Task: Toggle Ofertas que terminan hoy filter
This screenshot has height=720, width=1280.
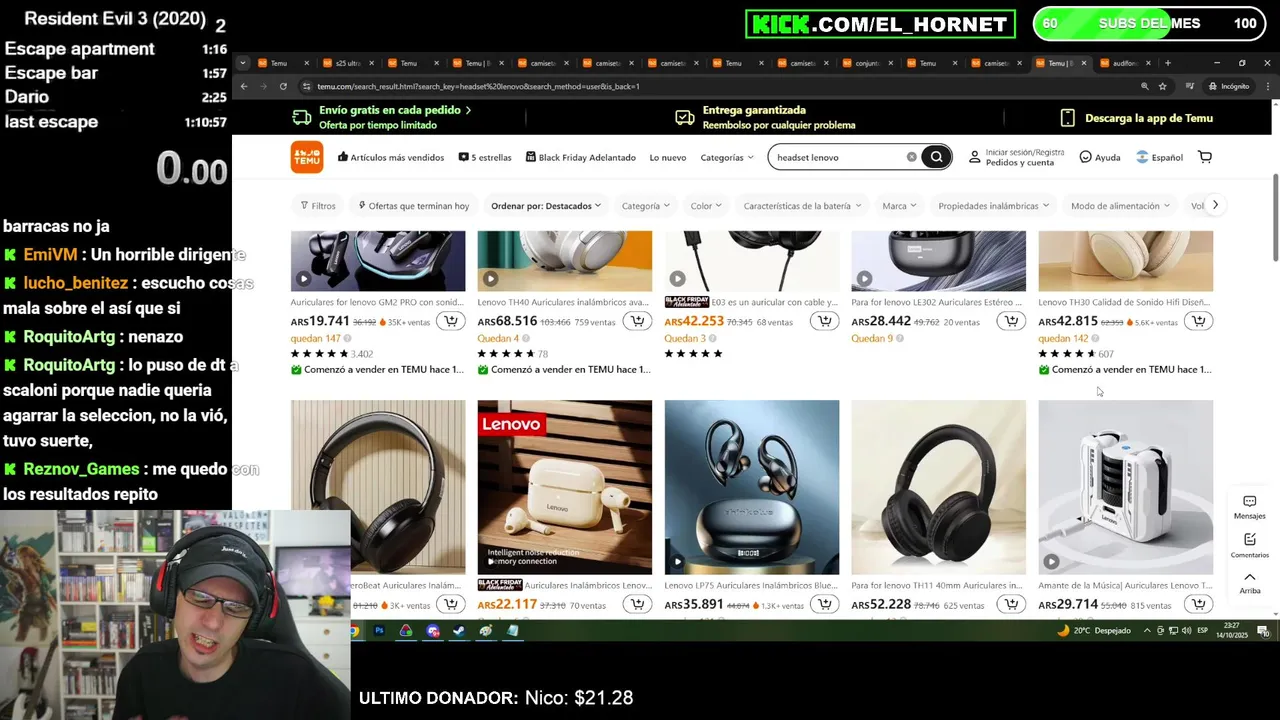Action: pyautogui.click(x=414, y=206)
